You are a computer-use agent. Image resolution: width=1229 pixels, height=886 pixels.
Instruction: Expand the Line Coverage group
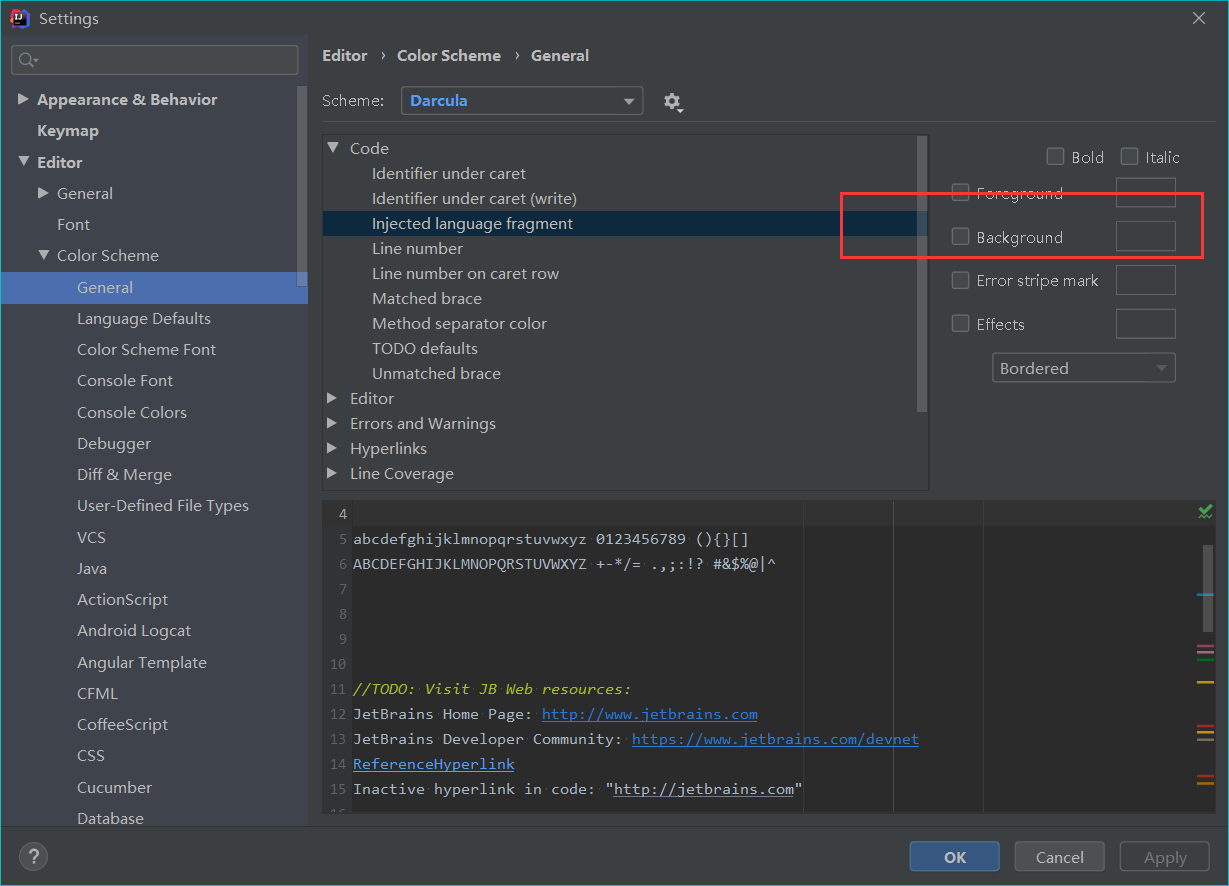point(333,473)
